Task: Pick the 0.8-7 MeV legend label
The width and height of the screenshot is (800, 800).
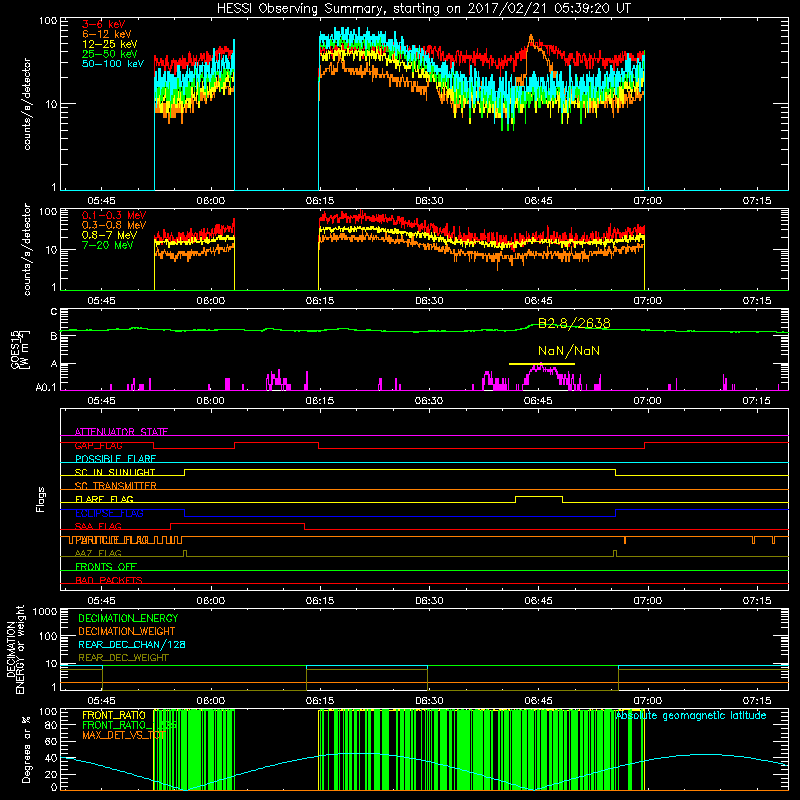Action: 109,235
